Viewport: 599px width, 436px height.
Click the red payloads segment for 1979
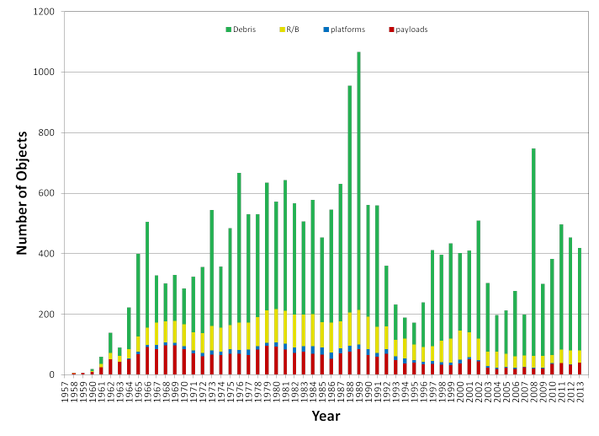point(267,360)
